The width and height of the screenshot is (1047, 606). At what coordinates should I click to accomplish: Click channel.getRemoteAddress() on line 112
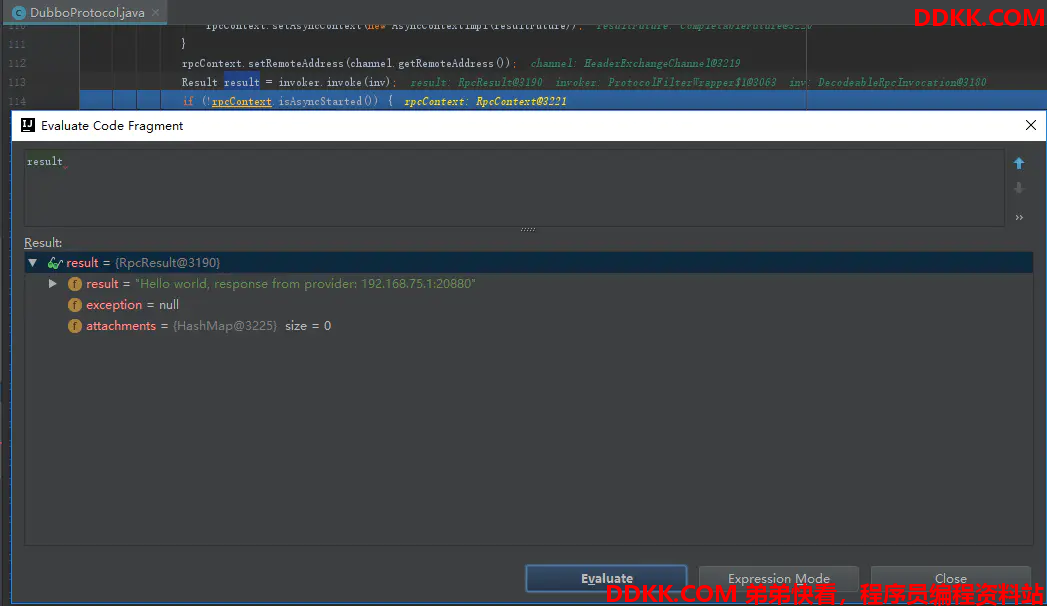point(430,63)
